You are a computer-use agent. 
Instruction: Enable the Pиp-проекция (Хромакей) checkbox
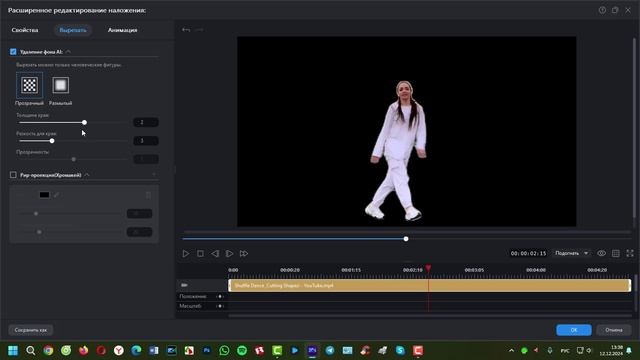click(x=13, y=175)
